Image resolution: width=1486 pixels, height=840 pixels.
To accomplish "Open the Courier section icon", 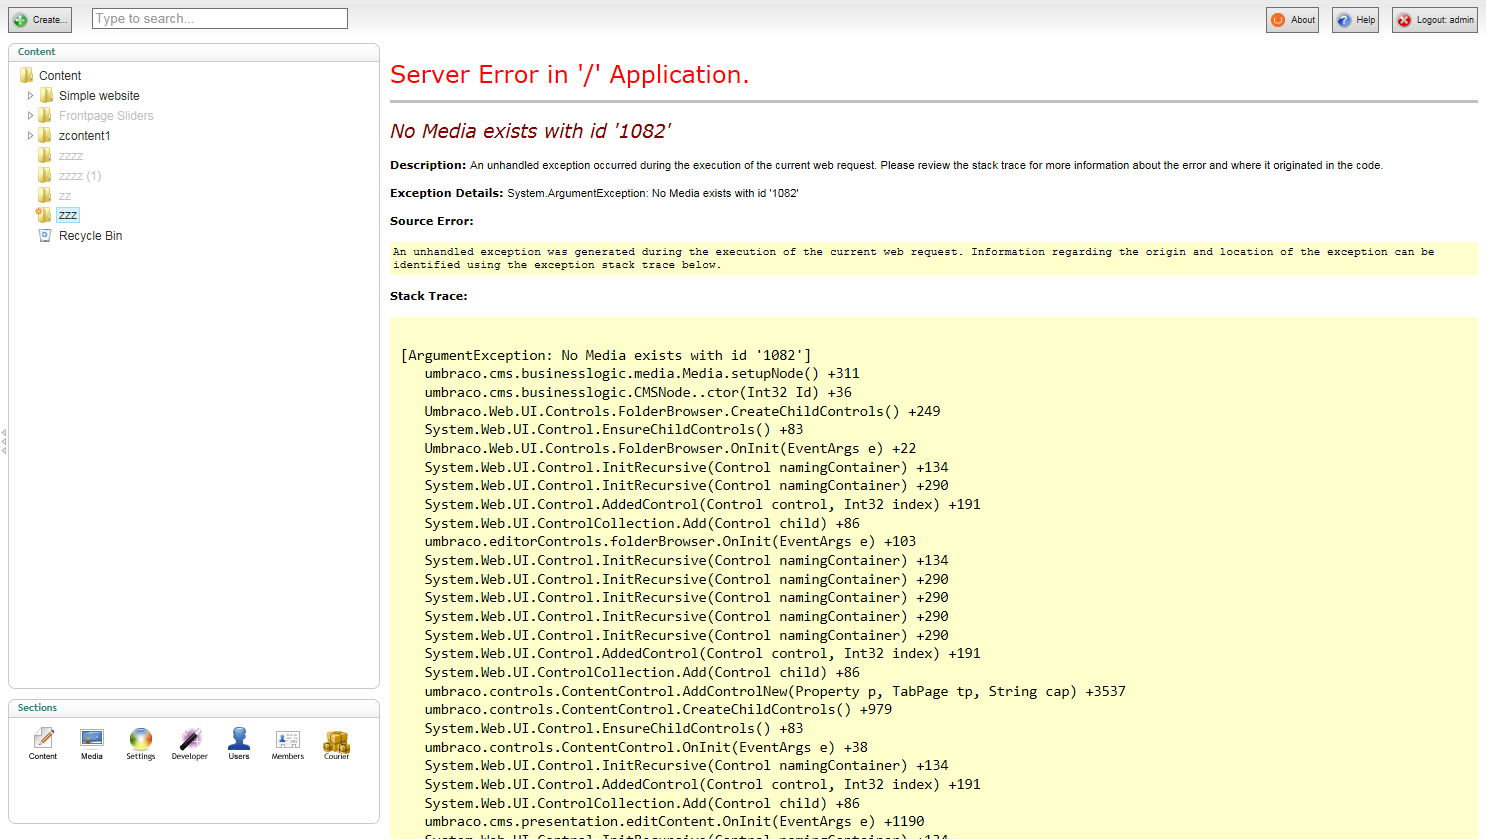I will point(336,741).
